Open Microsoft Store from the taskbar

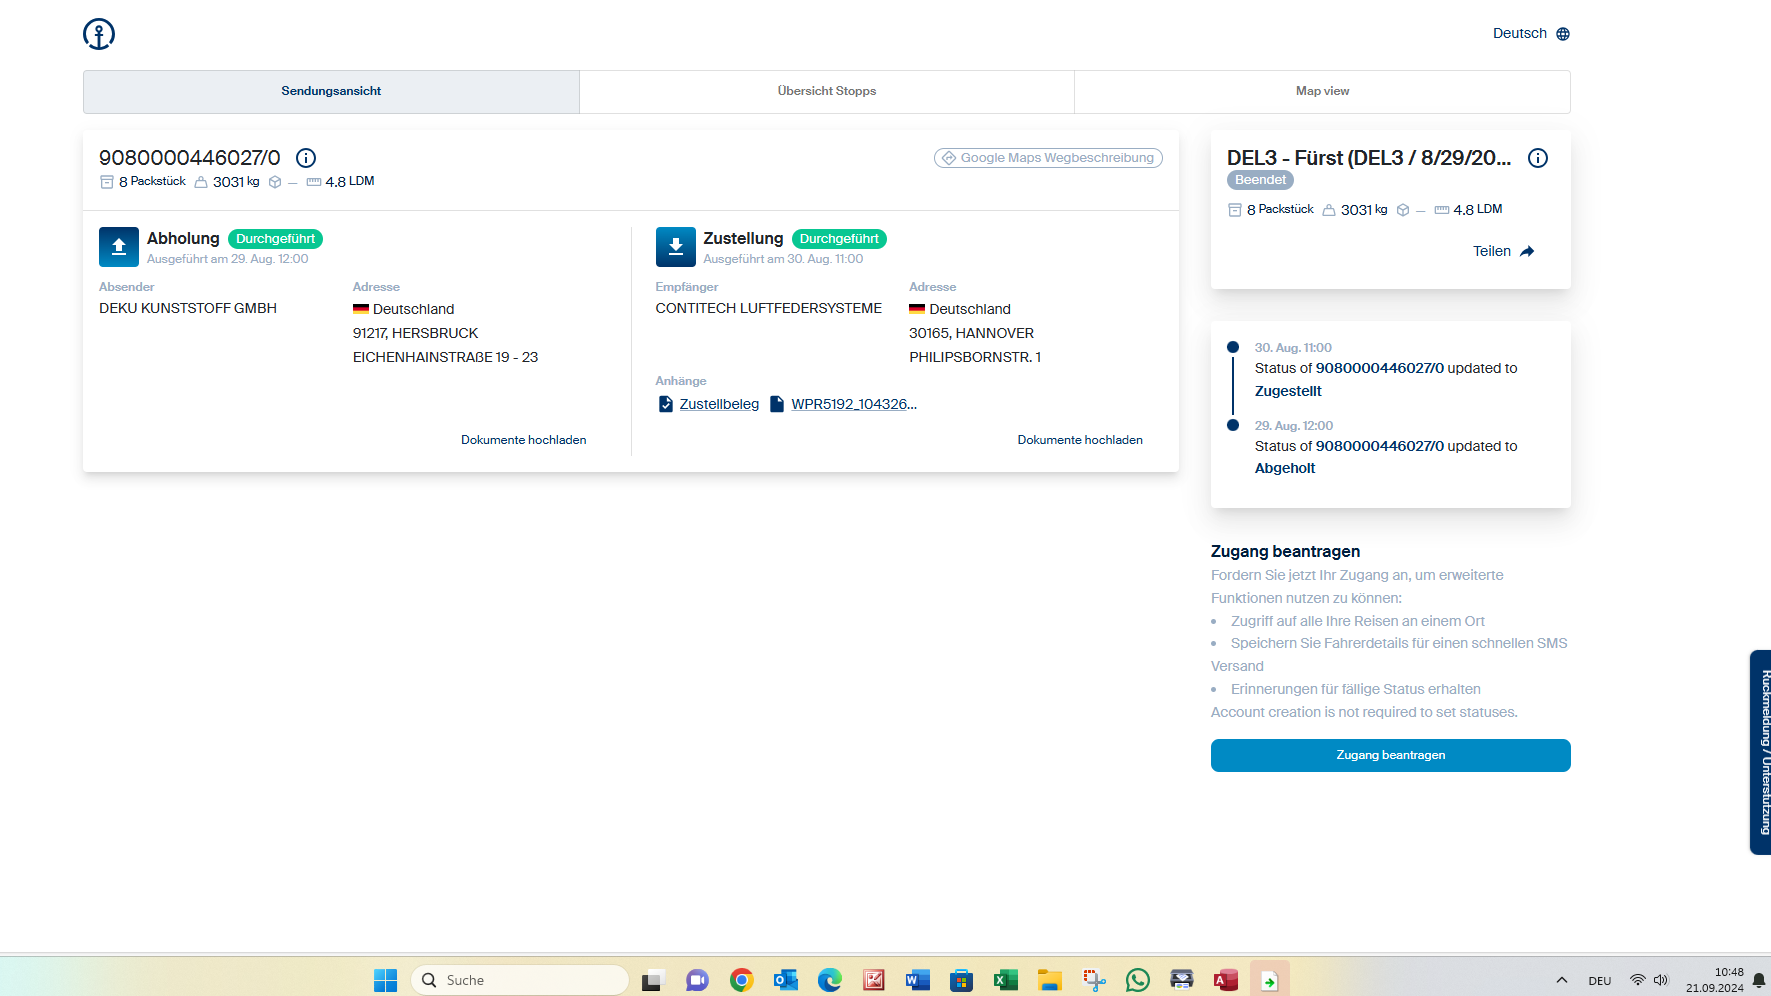tap(962, 980)
